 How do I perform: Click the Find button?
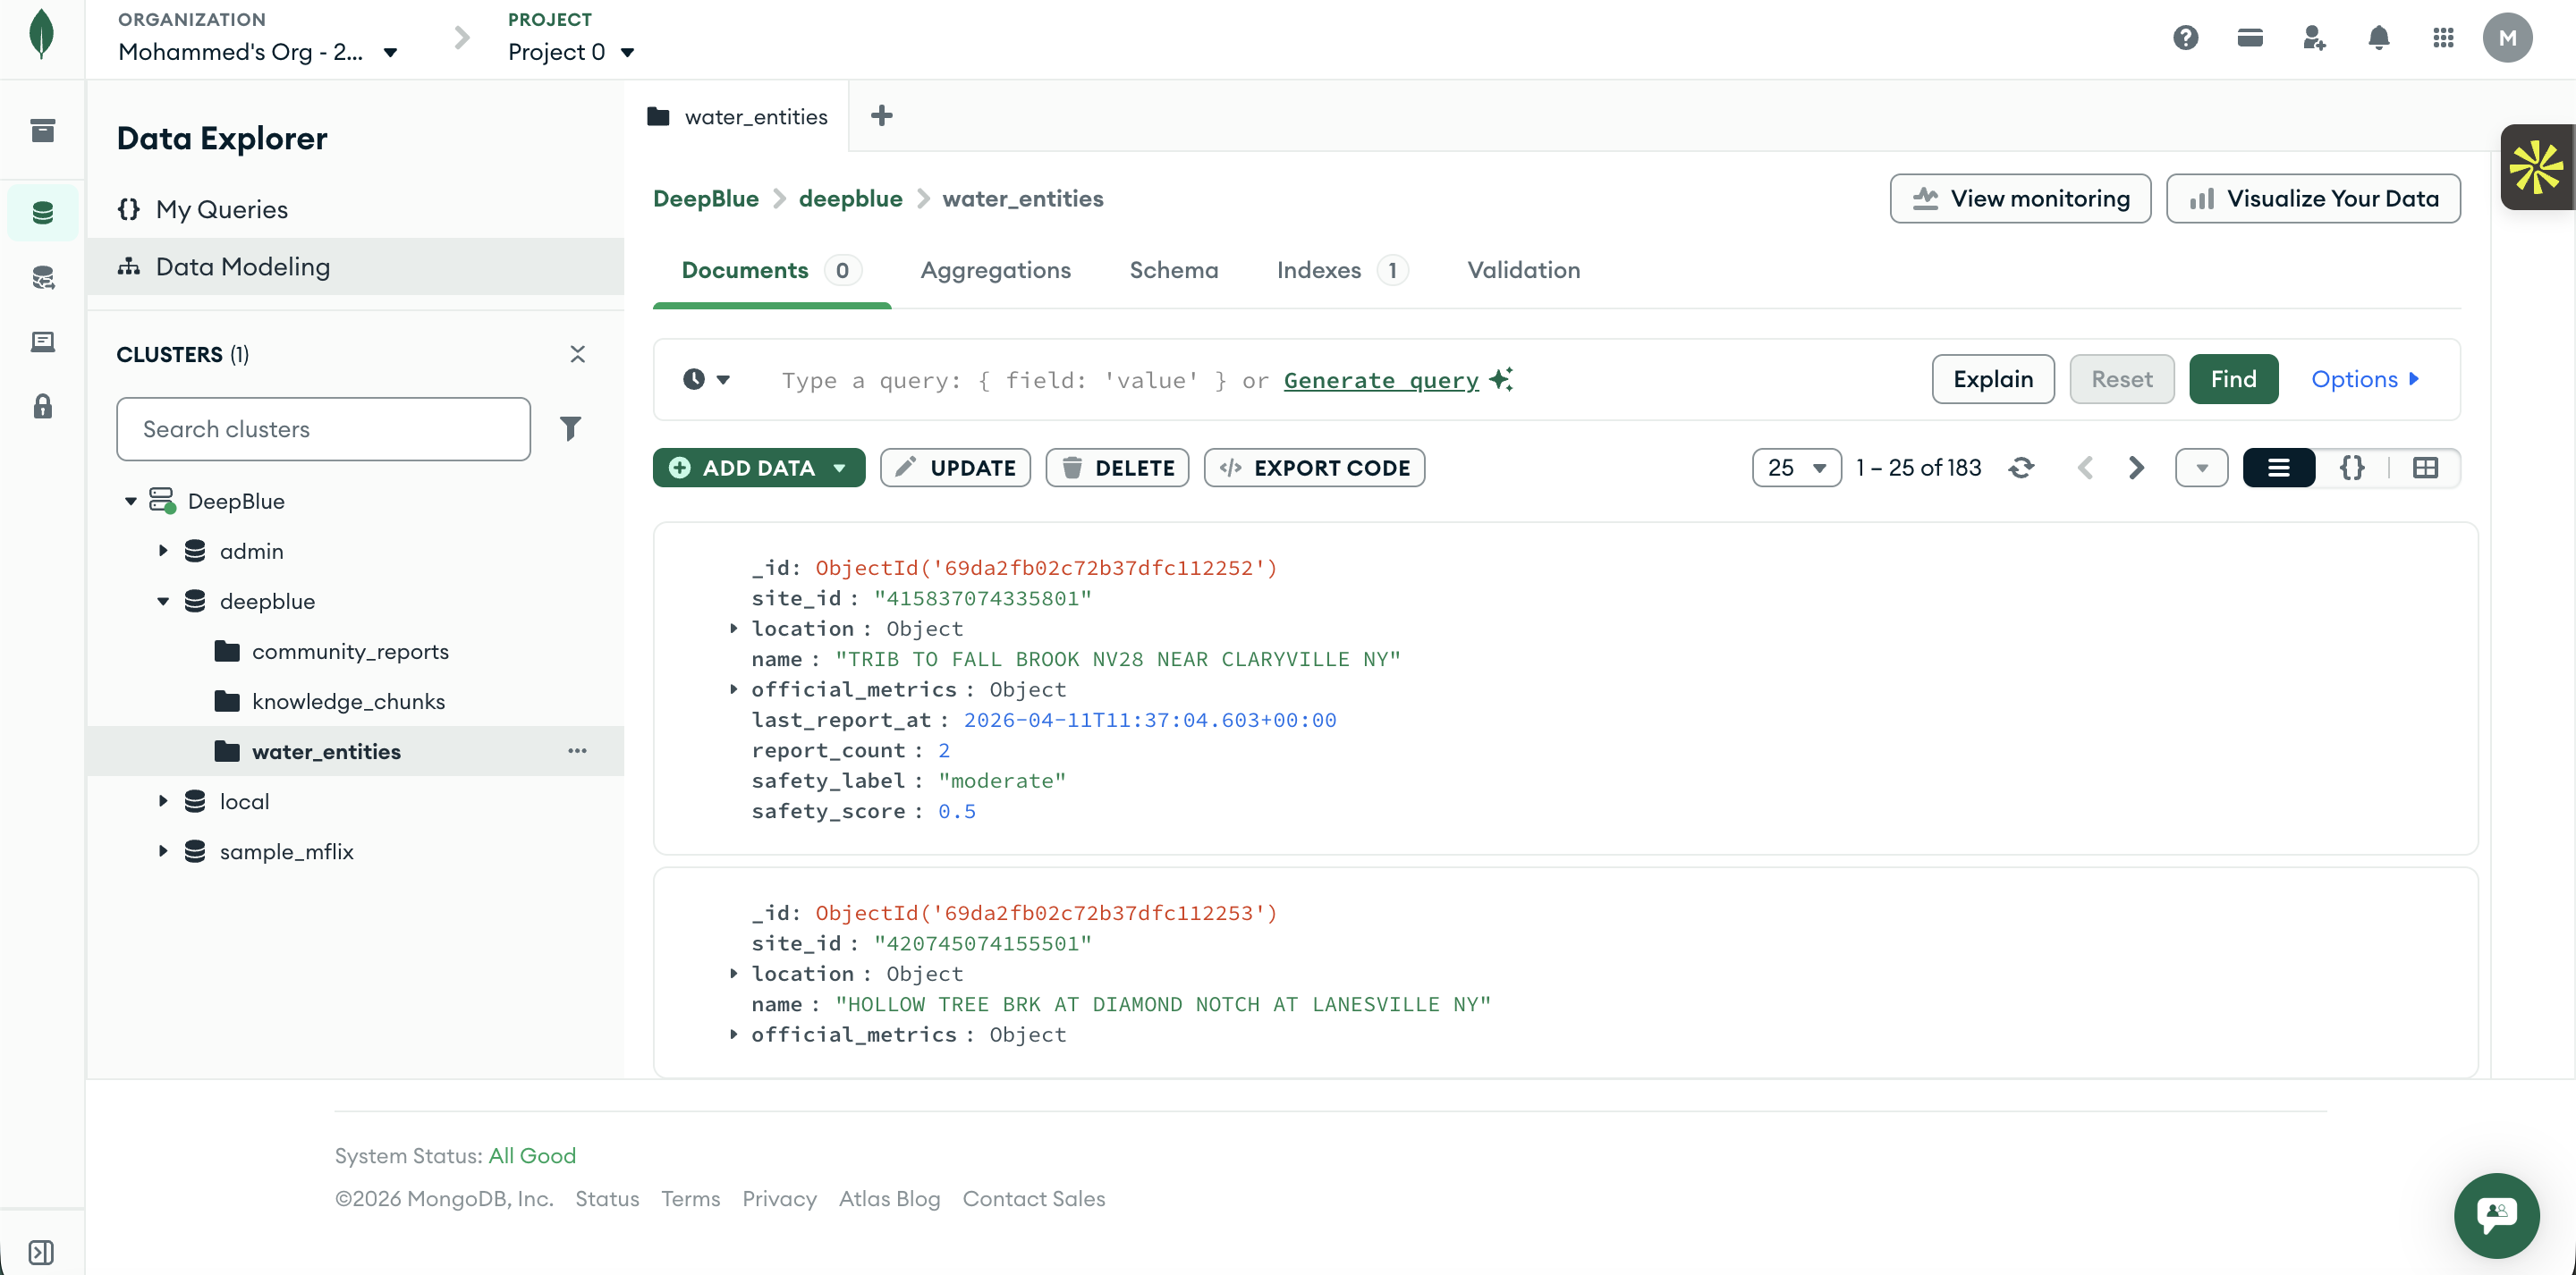(x=2233, y=379)
